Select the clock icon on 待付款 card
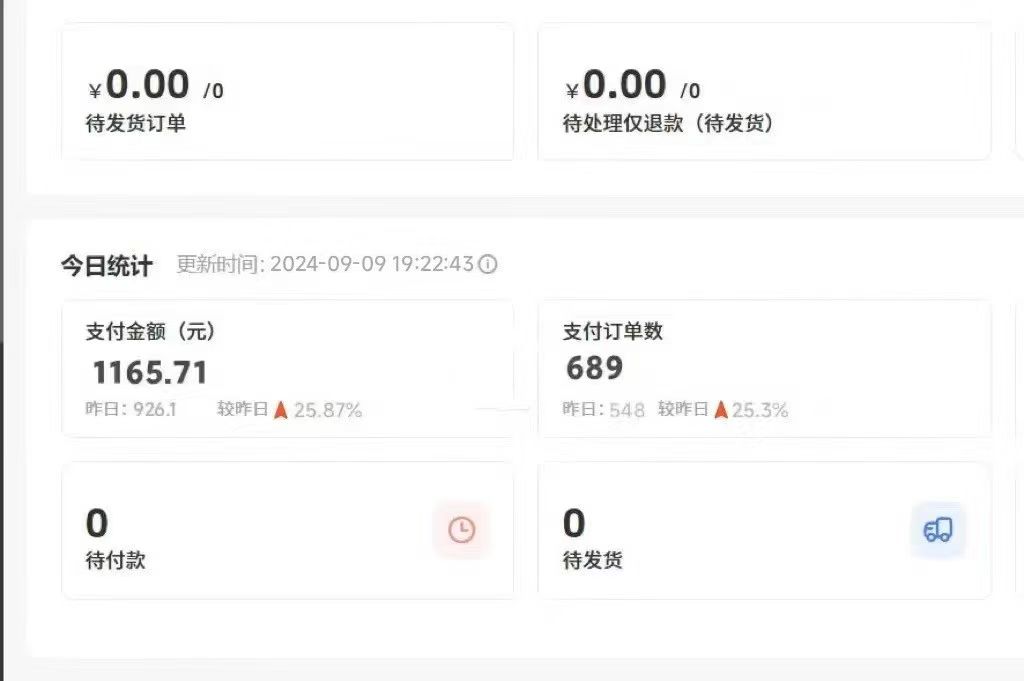 point(460,529)
